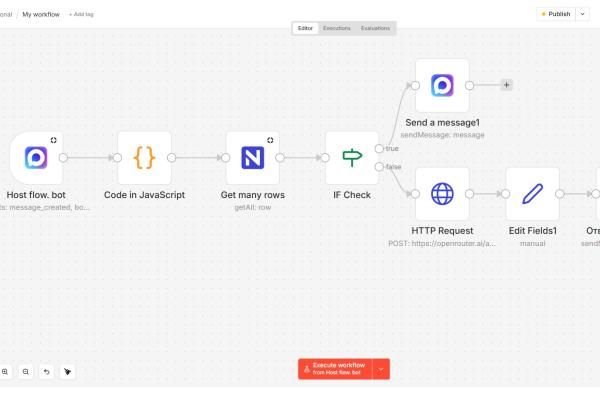Expand the Execute workflow trigger dropdown
Screen dimensions: 600x400
point(381,369)
